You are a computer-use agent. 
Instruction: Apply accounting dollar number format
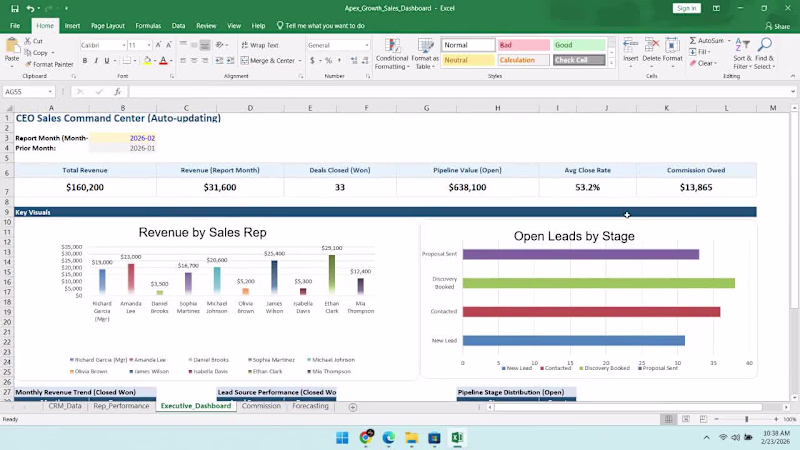click(312, 61)
